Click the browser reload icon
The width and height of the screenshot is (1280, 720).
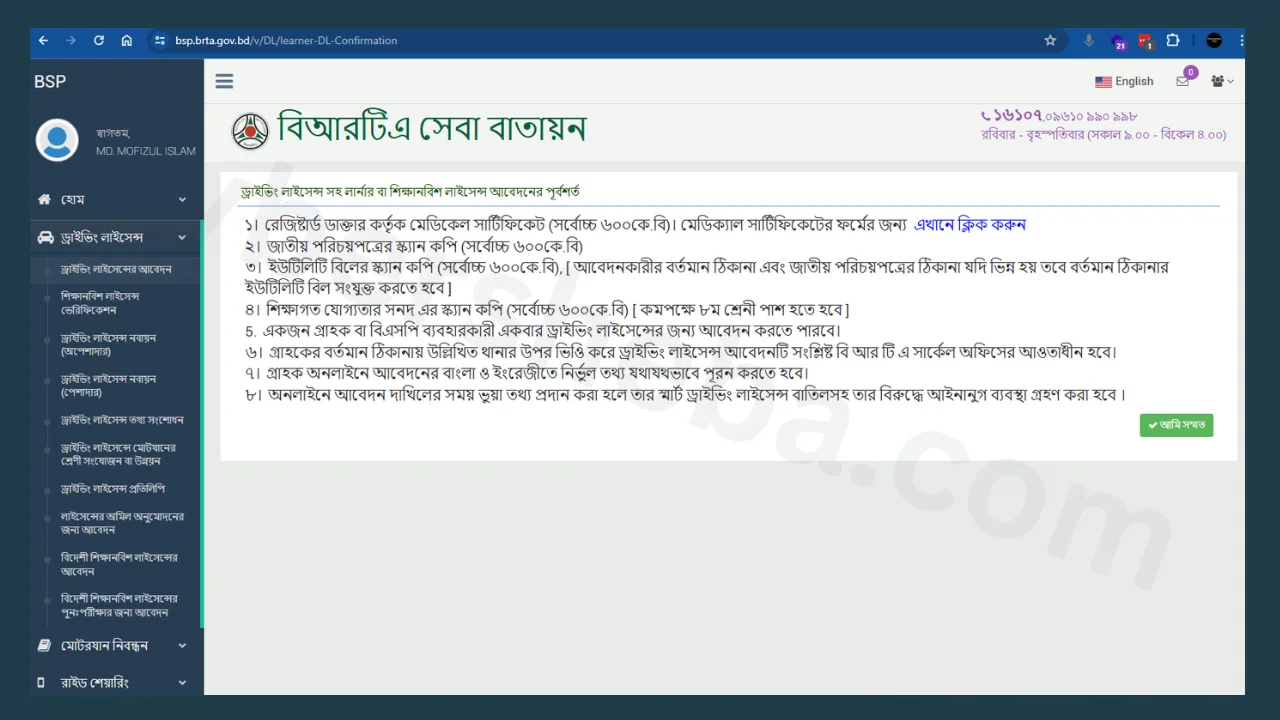click(98, 40)
